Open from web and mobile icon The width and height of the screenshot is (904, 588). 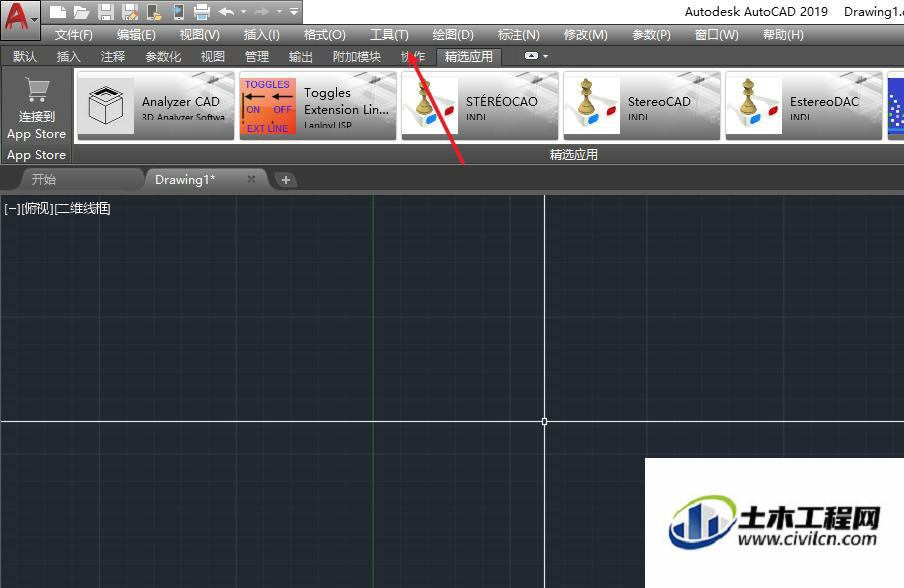[155, 12]
